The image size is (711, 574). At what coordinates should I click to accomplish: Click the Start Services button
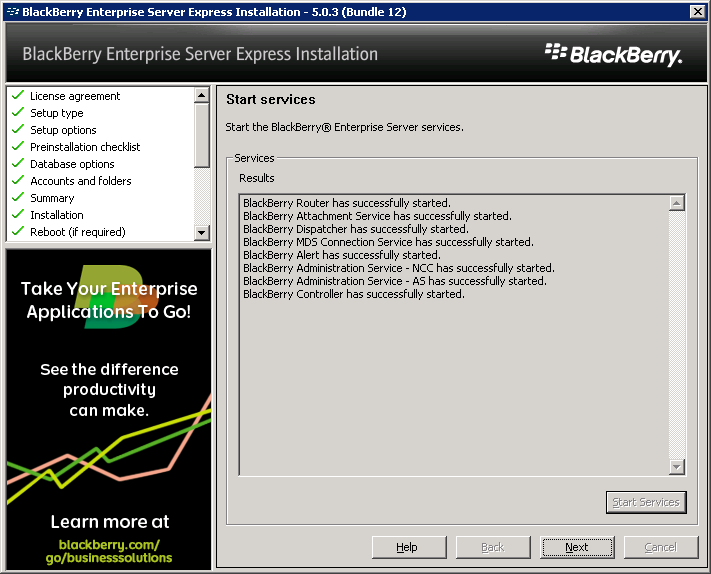(646, 502)
